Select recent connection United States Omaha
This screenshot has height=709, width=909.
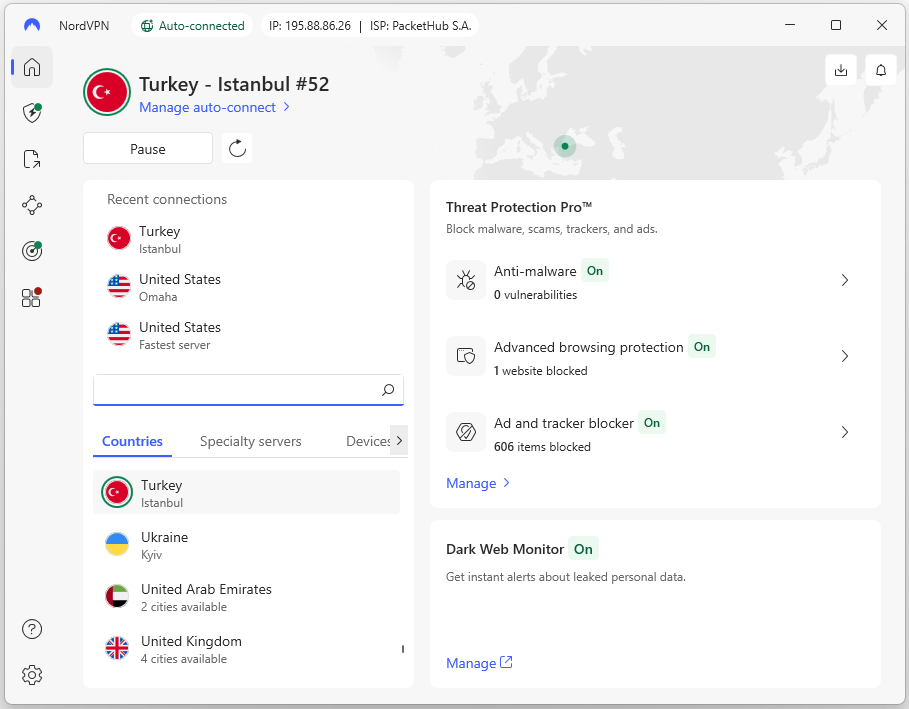coord(248,287)
